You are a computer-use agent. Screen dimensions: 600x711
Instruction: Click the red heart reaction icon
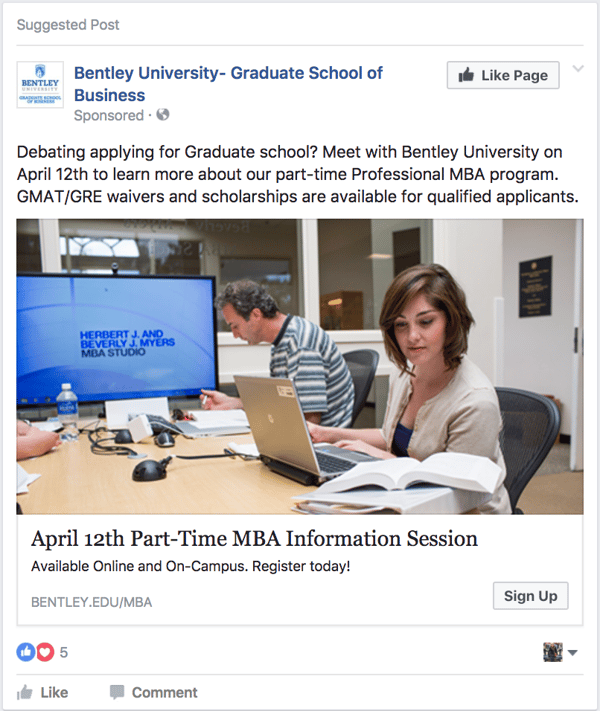pyautogui.click(x=44, y=652)
